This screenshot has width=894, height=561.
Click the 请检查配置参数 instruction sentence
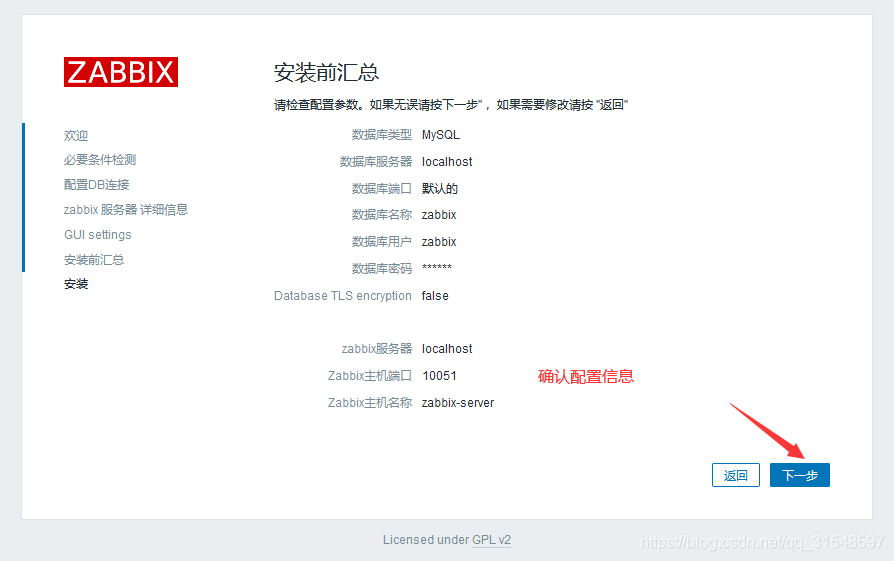pyautogui.click(x=451, y=105)
